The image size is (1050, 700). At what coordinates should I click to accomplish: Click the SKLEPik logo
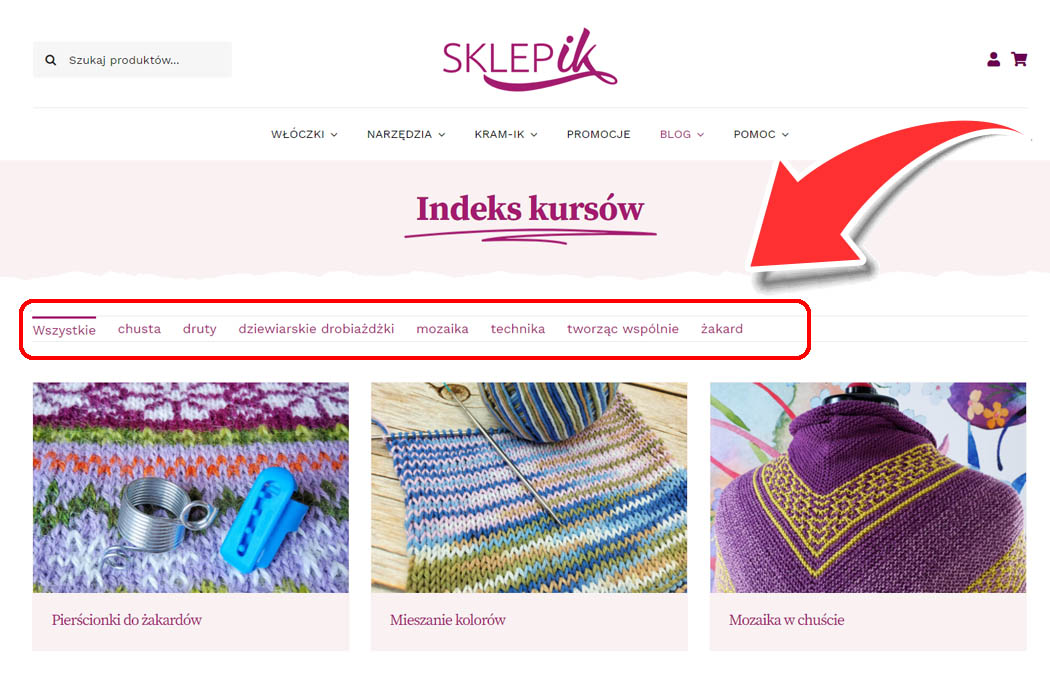coord(529,59)
